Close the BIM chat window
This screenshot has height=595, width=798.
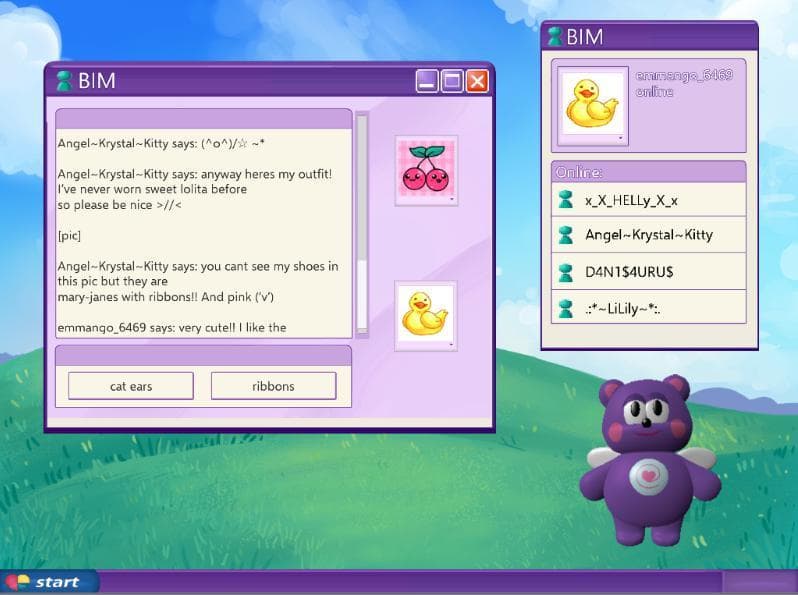pyautogui.click(x=477, y=81)
